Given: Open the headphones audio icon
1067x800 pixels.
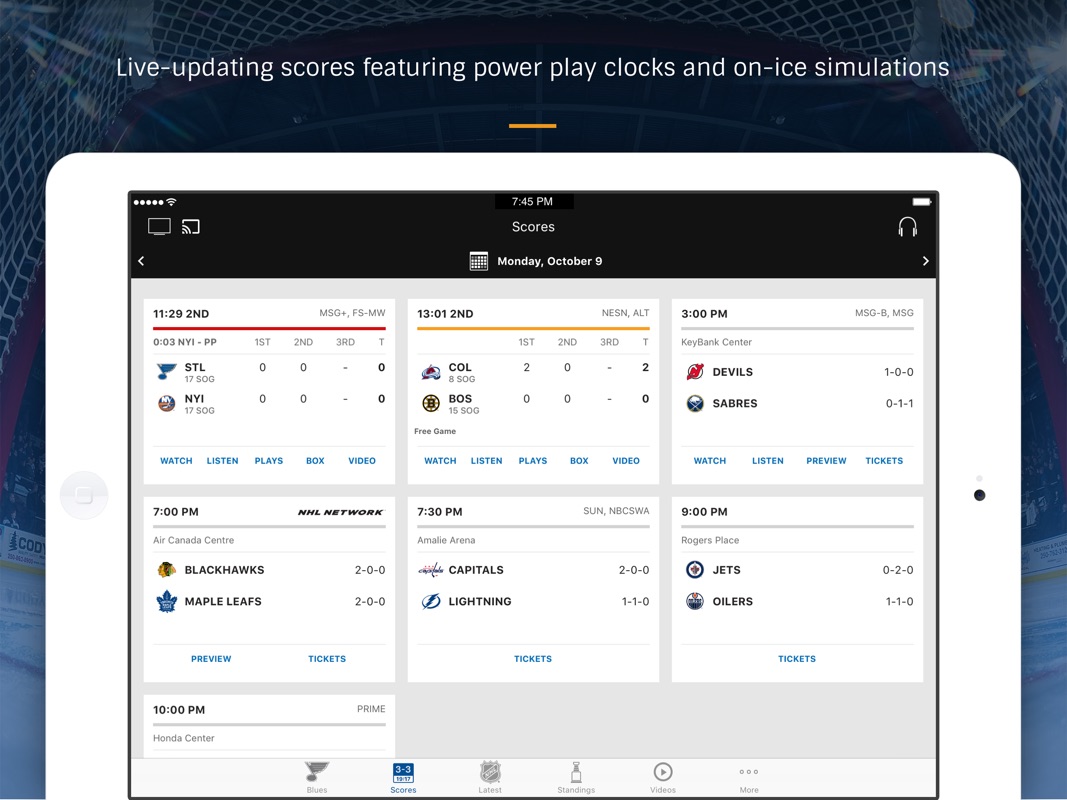Looking at the screenshot, I should click(x=907, y=227).
